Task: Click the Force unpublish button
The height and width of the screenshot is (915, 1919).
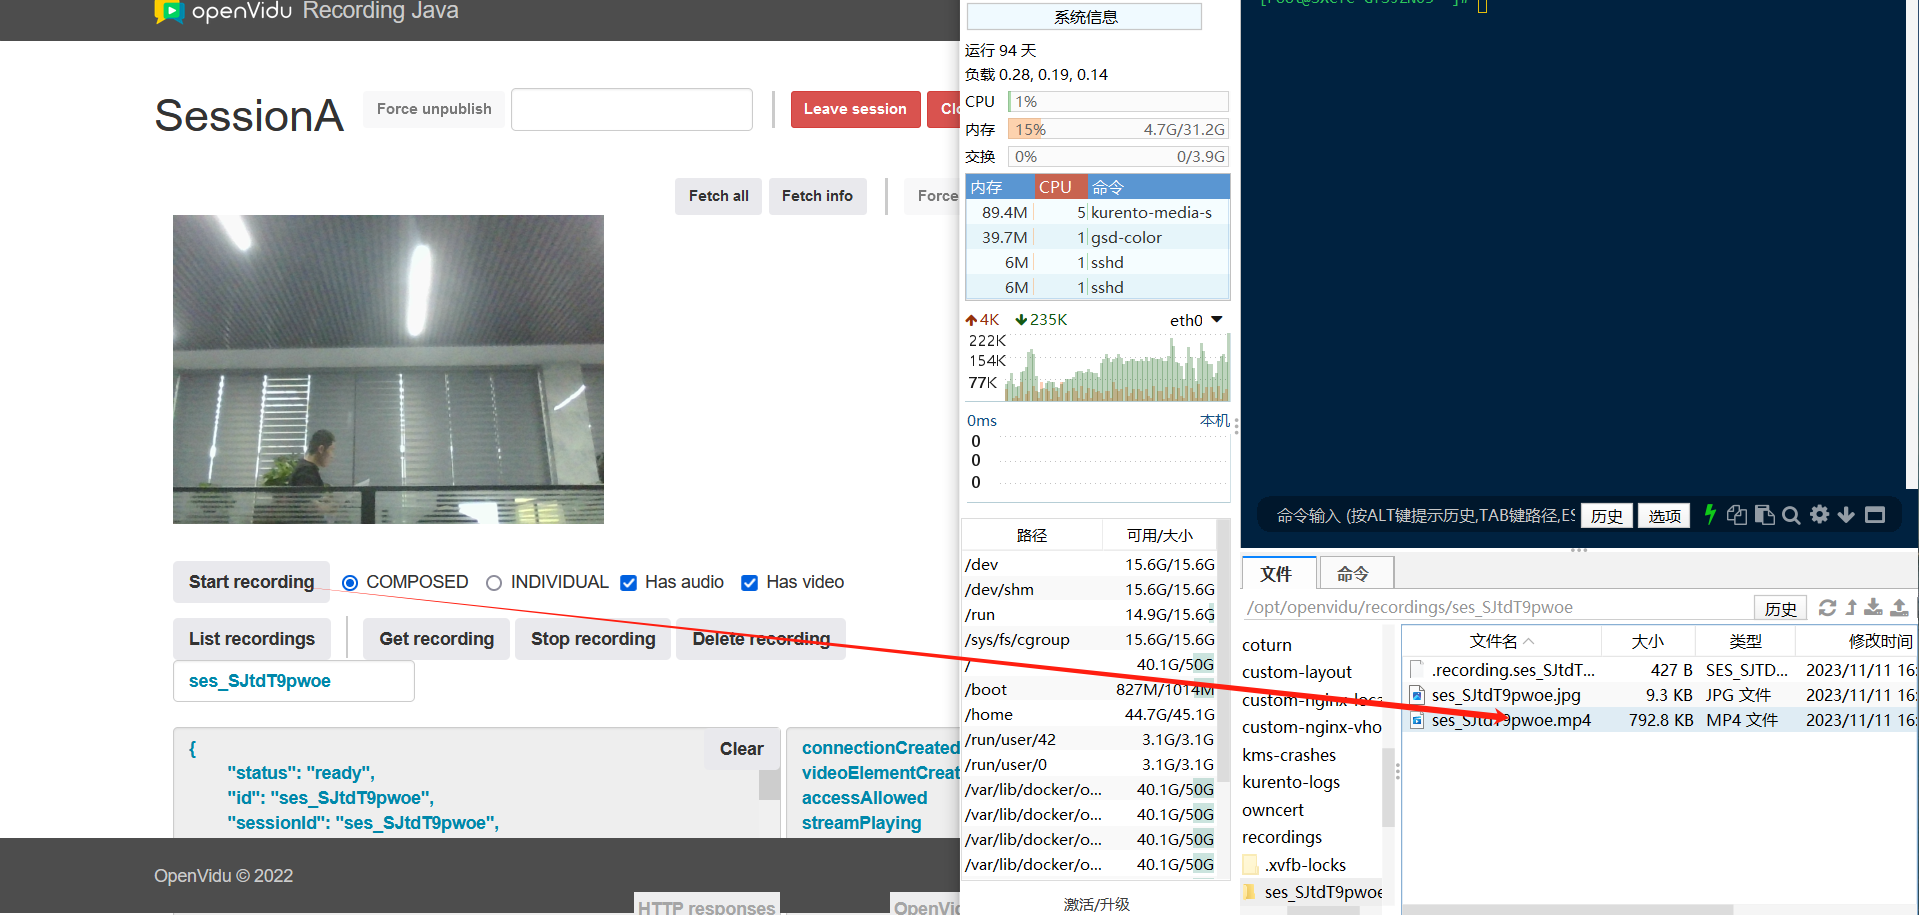Action: (434, 109)
